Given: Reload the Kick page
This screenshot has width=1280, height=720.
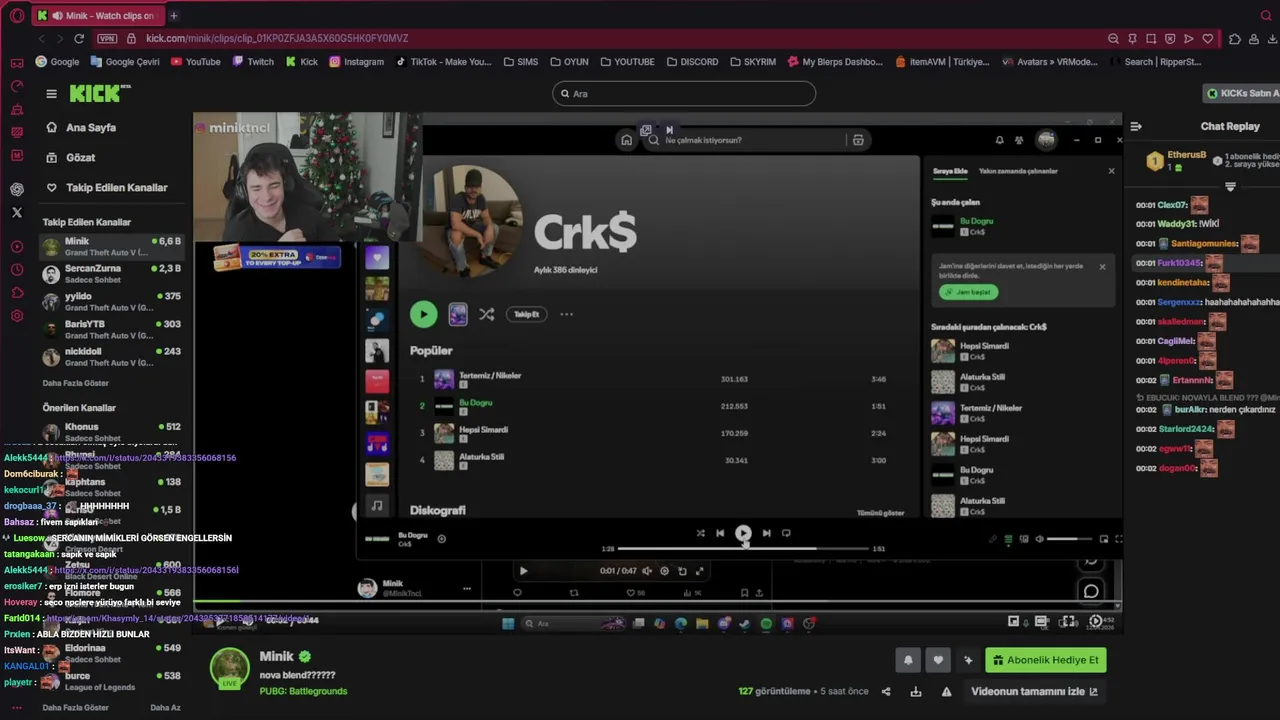Looking at the screenshot, I should 79,38.
